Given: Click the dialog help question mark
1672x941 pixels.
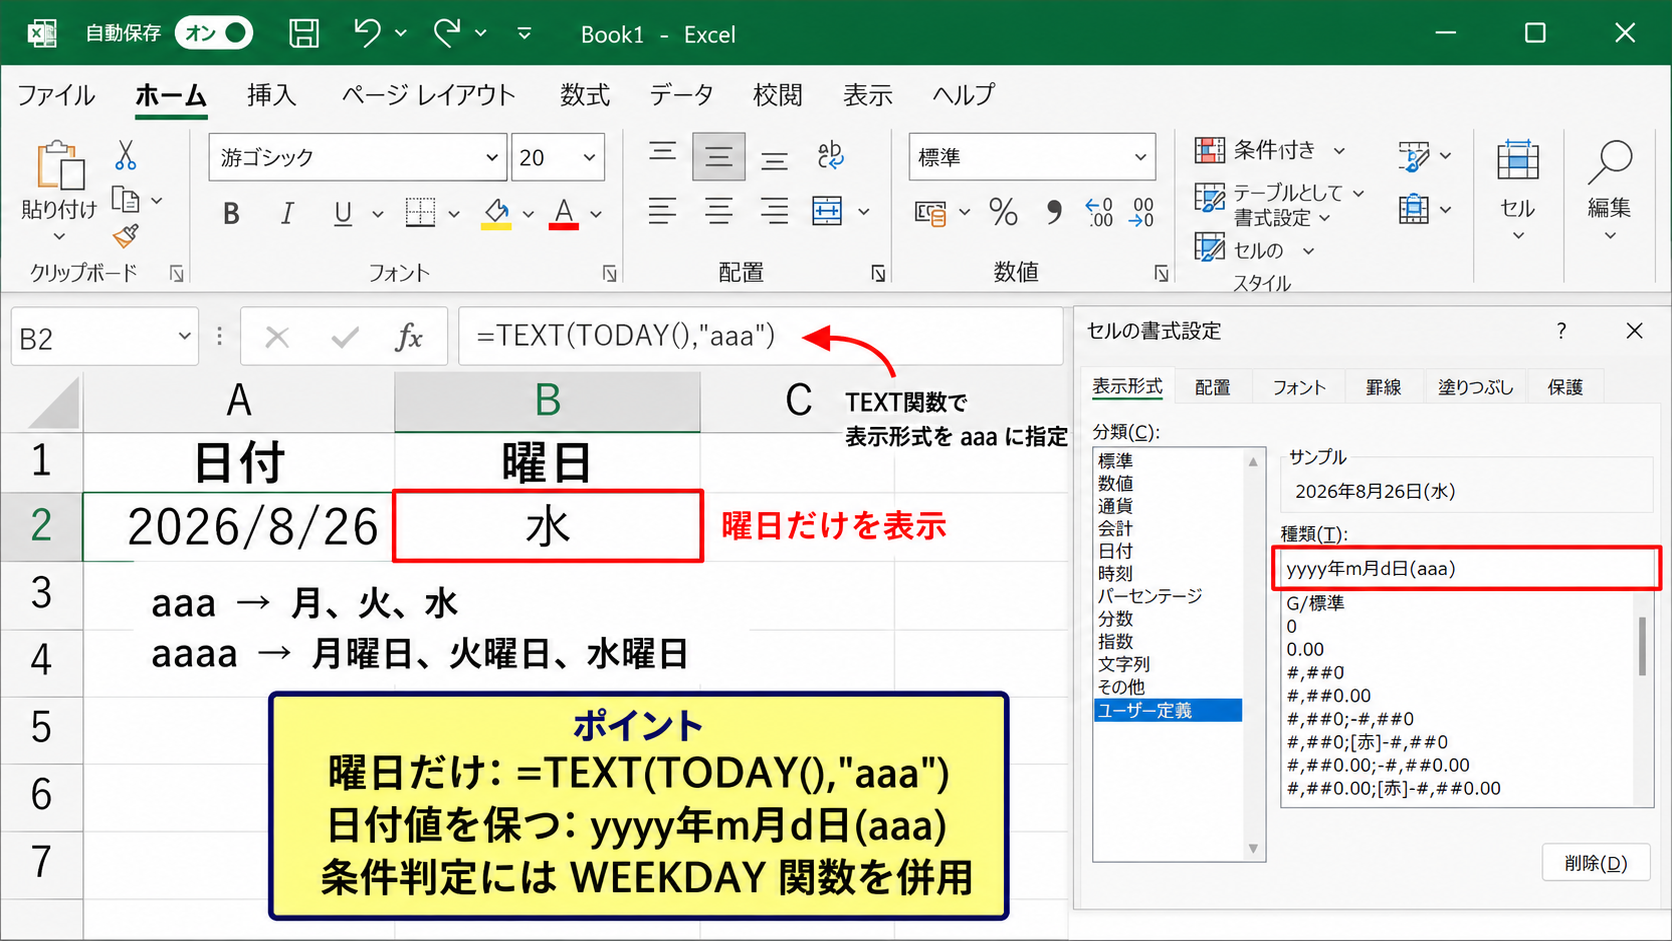Looking at the screenshot, I should click(1562, 331).
